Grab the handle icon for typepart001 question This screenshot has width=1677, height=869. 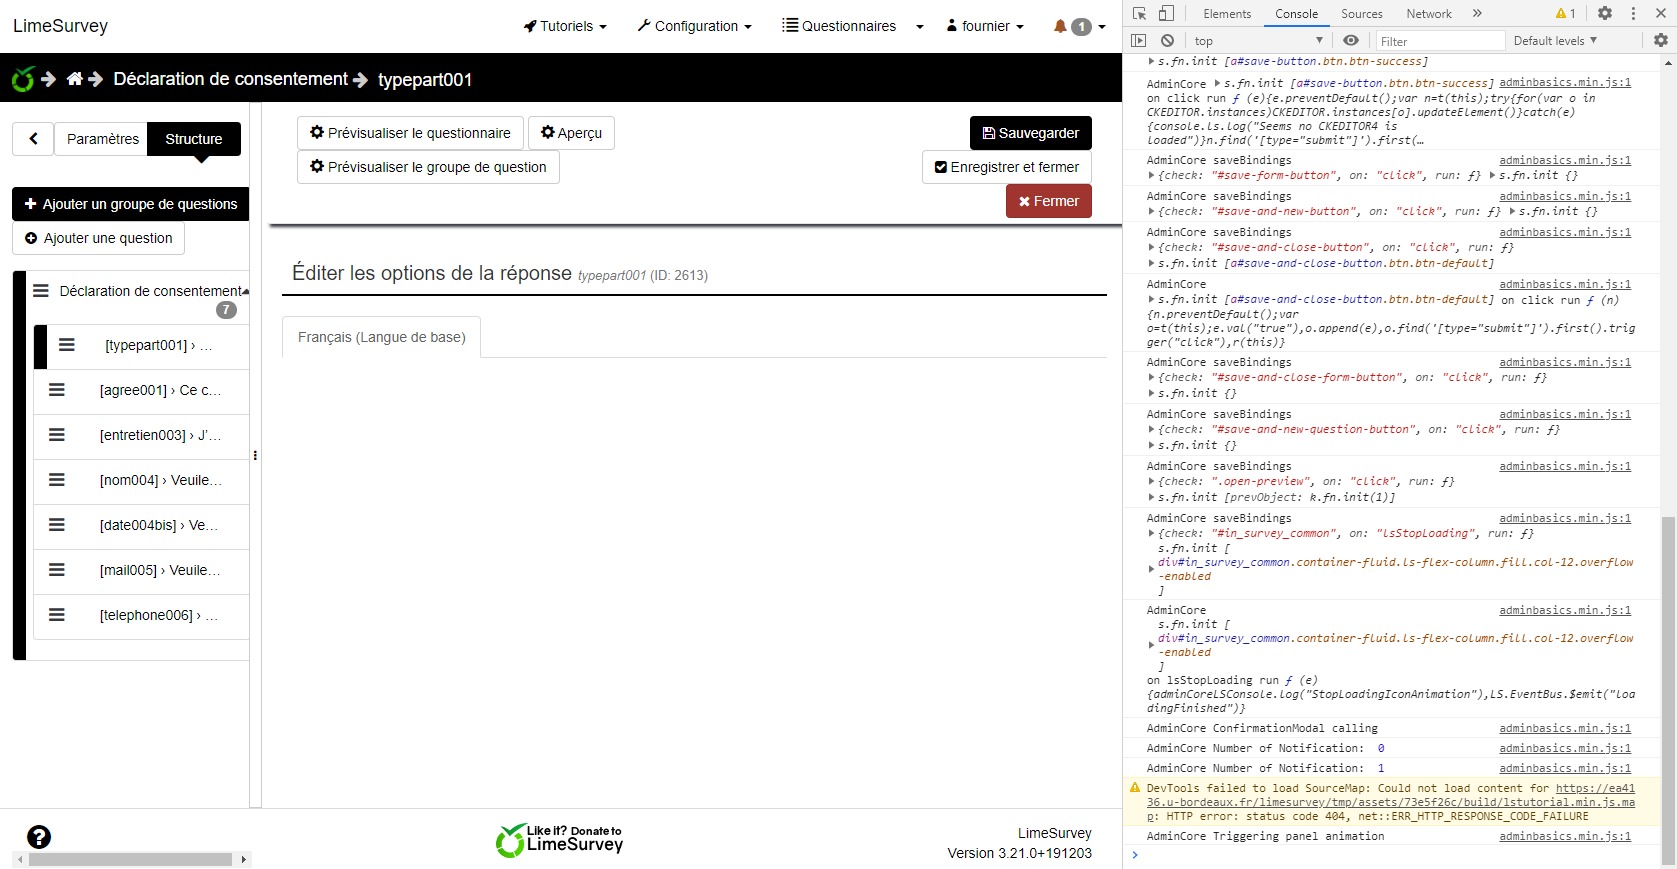click(x=67, y=345)
